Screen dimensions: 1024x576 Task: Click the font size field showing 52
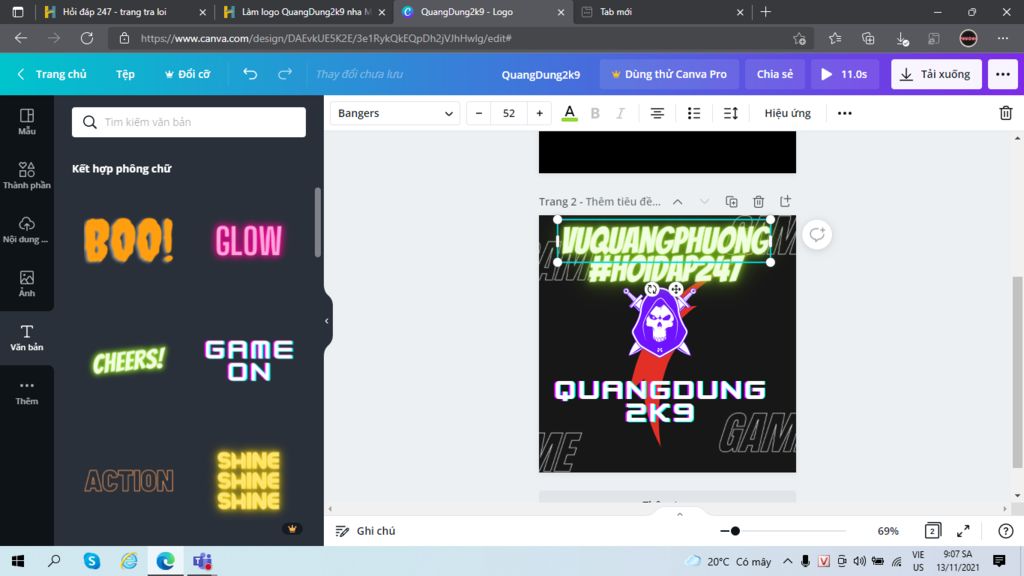coord(509,113)
